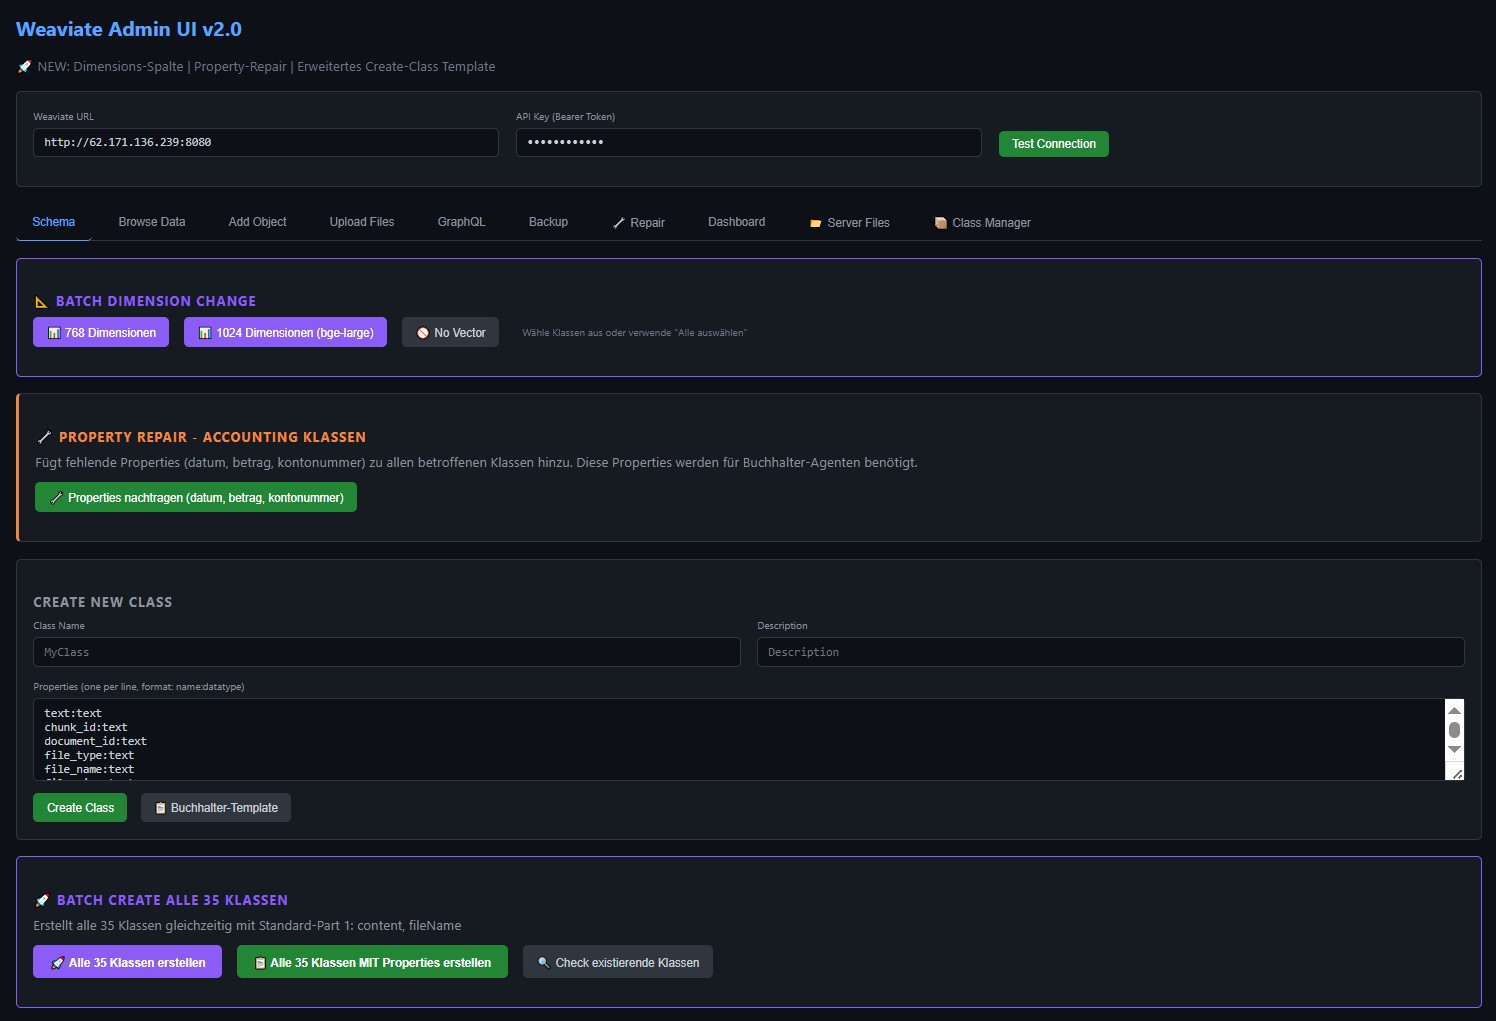The width and height of the screenshot is (1496, 1021).
Task: Click the wrench icon on the Repair tab
Action: click(x=619, y=223)
